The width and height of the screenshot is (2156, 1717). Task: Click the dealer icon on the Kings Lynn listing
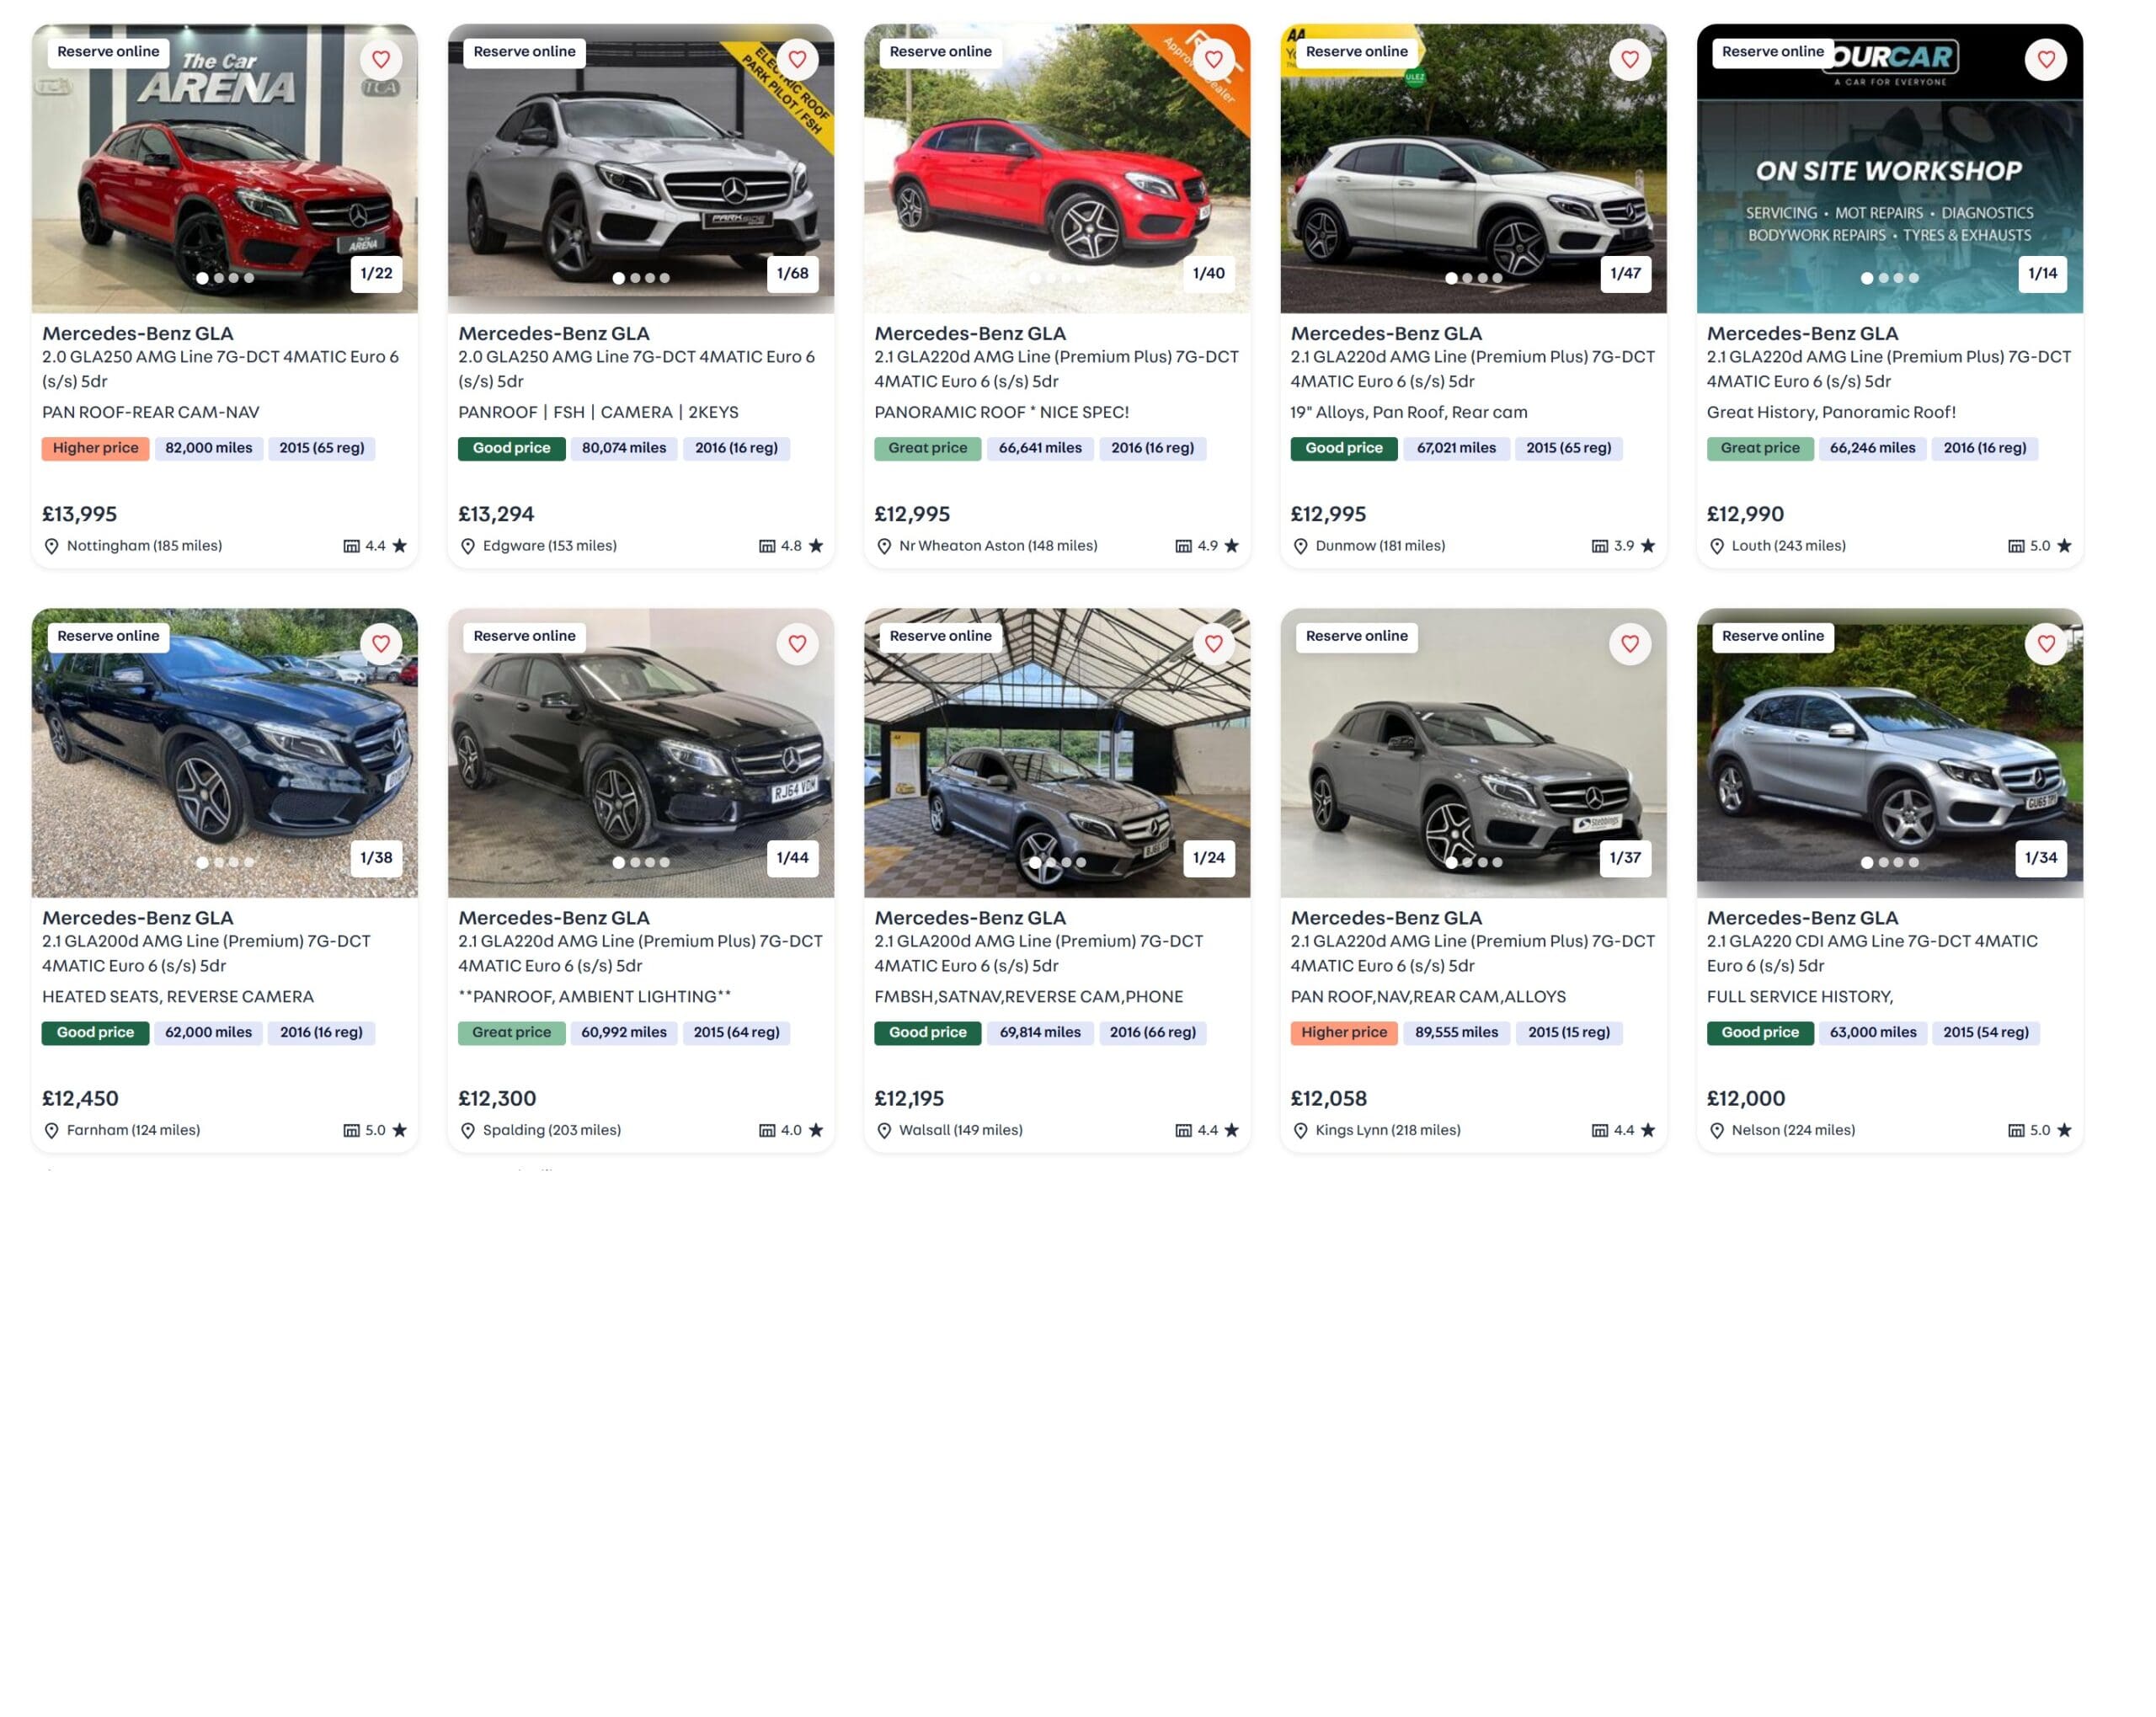tap(1599, 1130)
